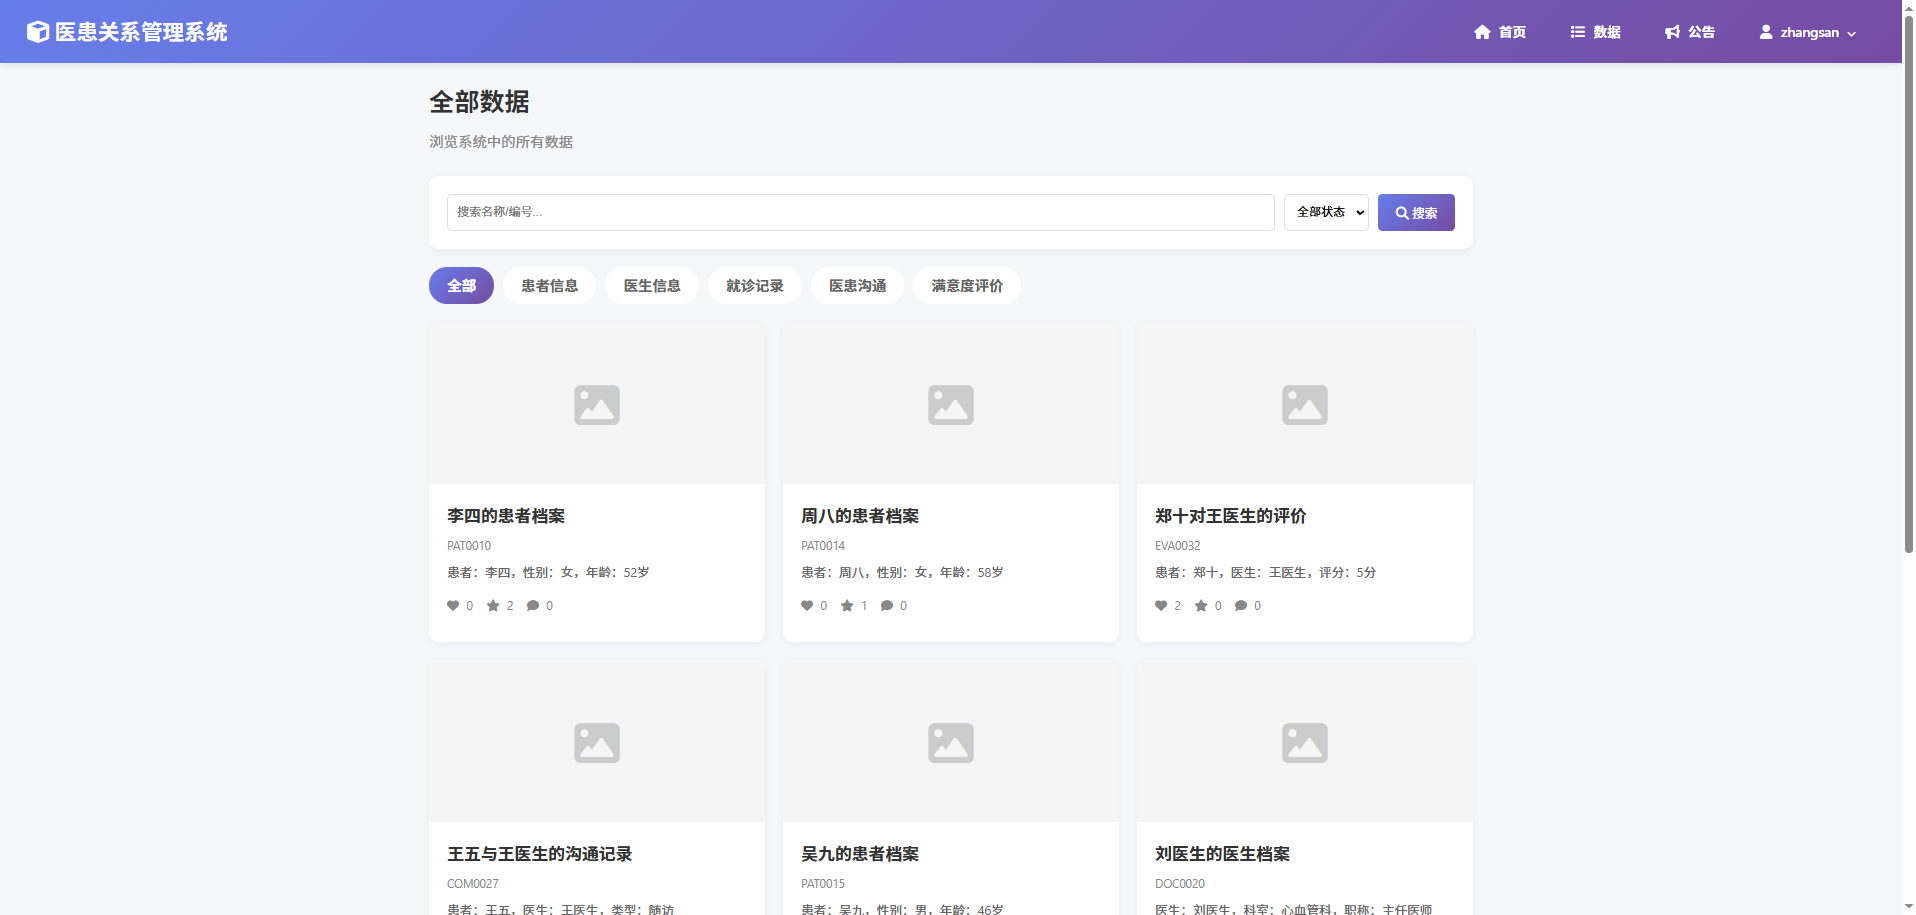Open 数据 in the top navigation
The image size is (1916, 915).
(1595, 32)
